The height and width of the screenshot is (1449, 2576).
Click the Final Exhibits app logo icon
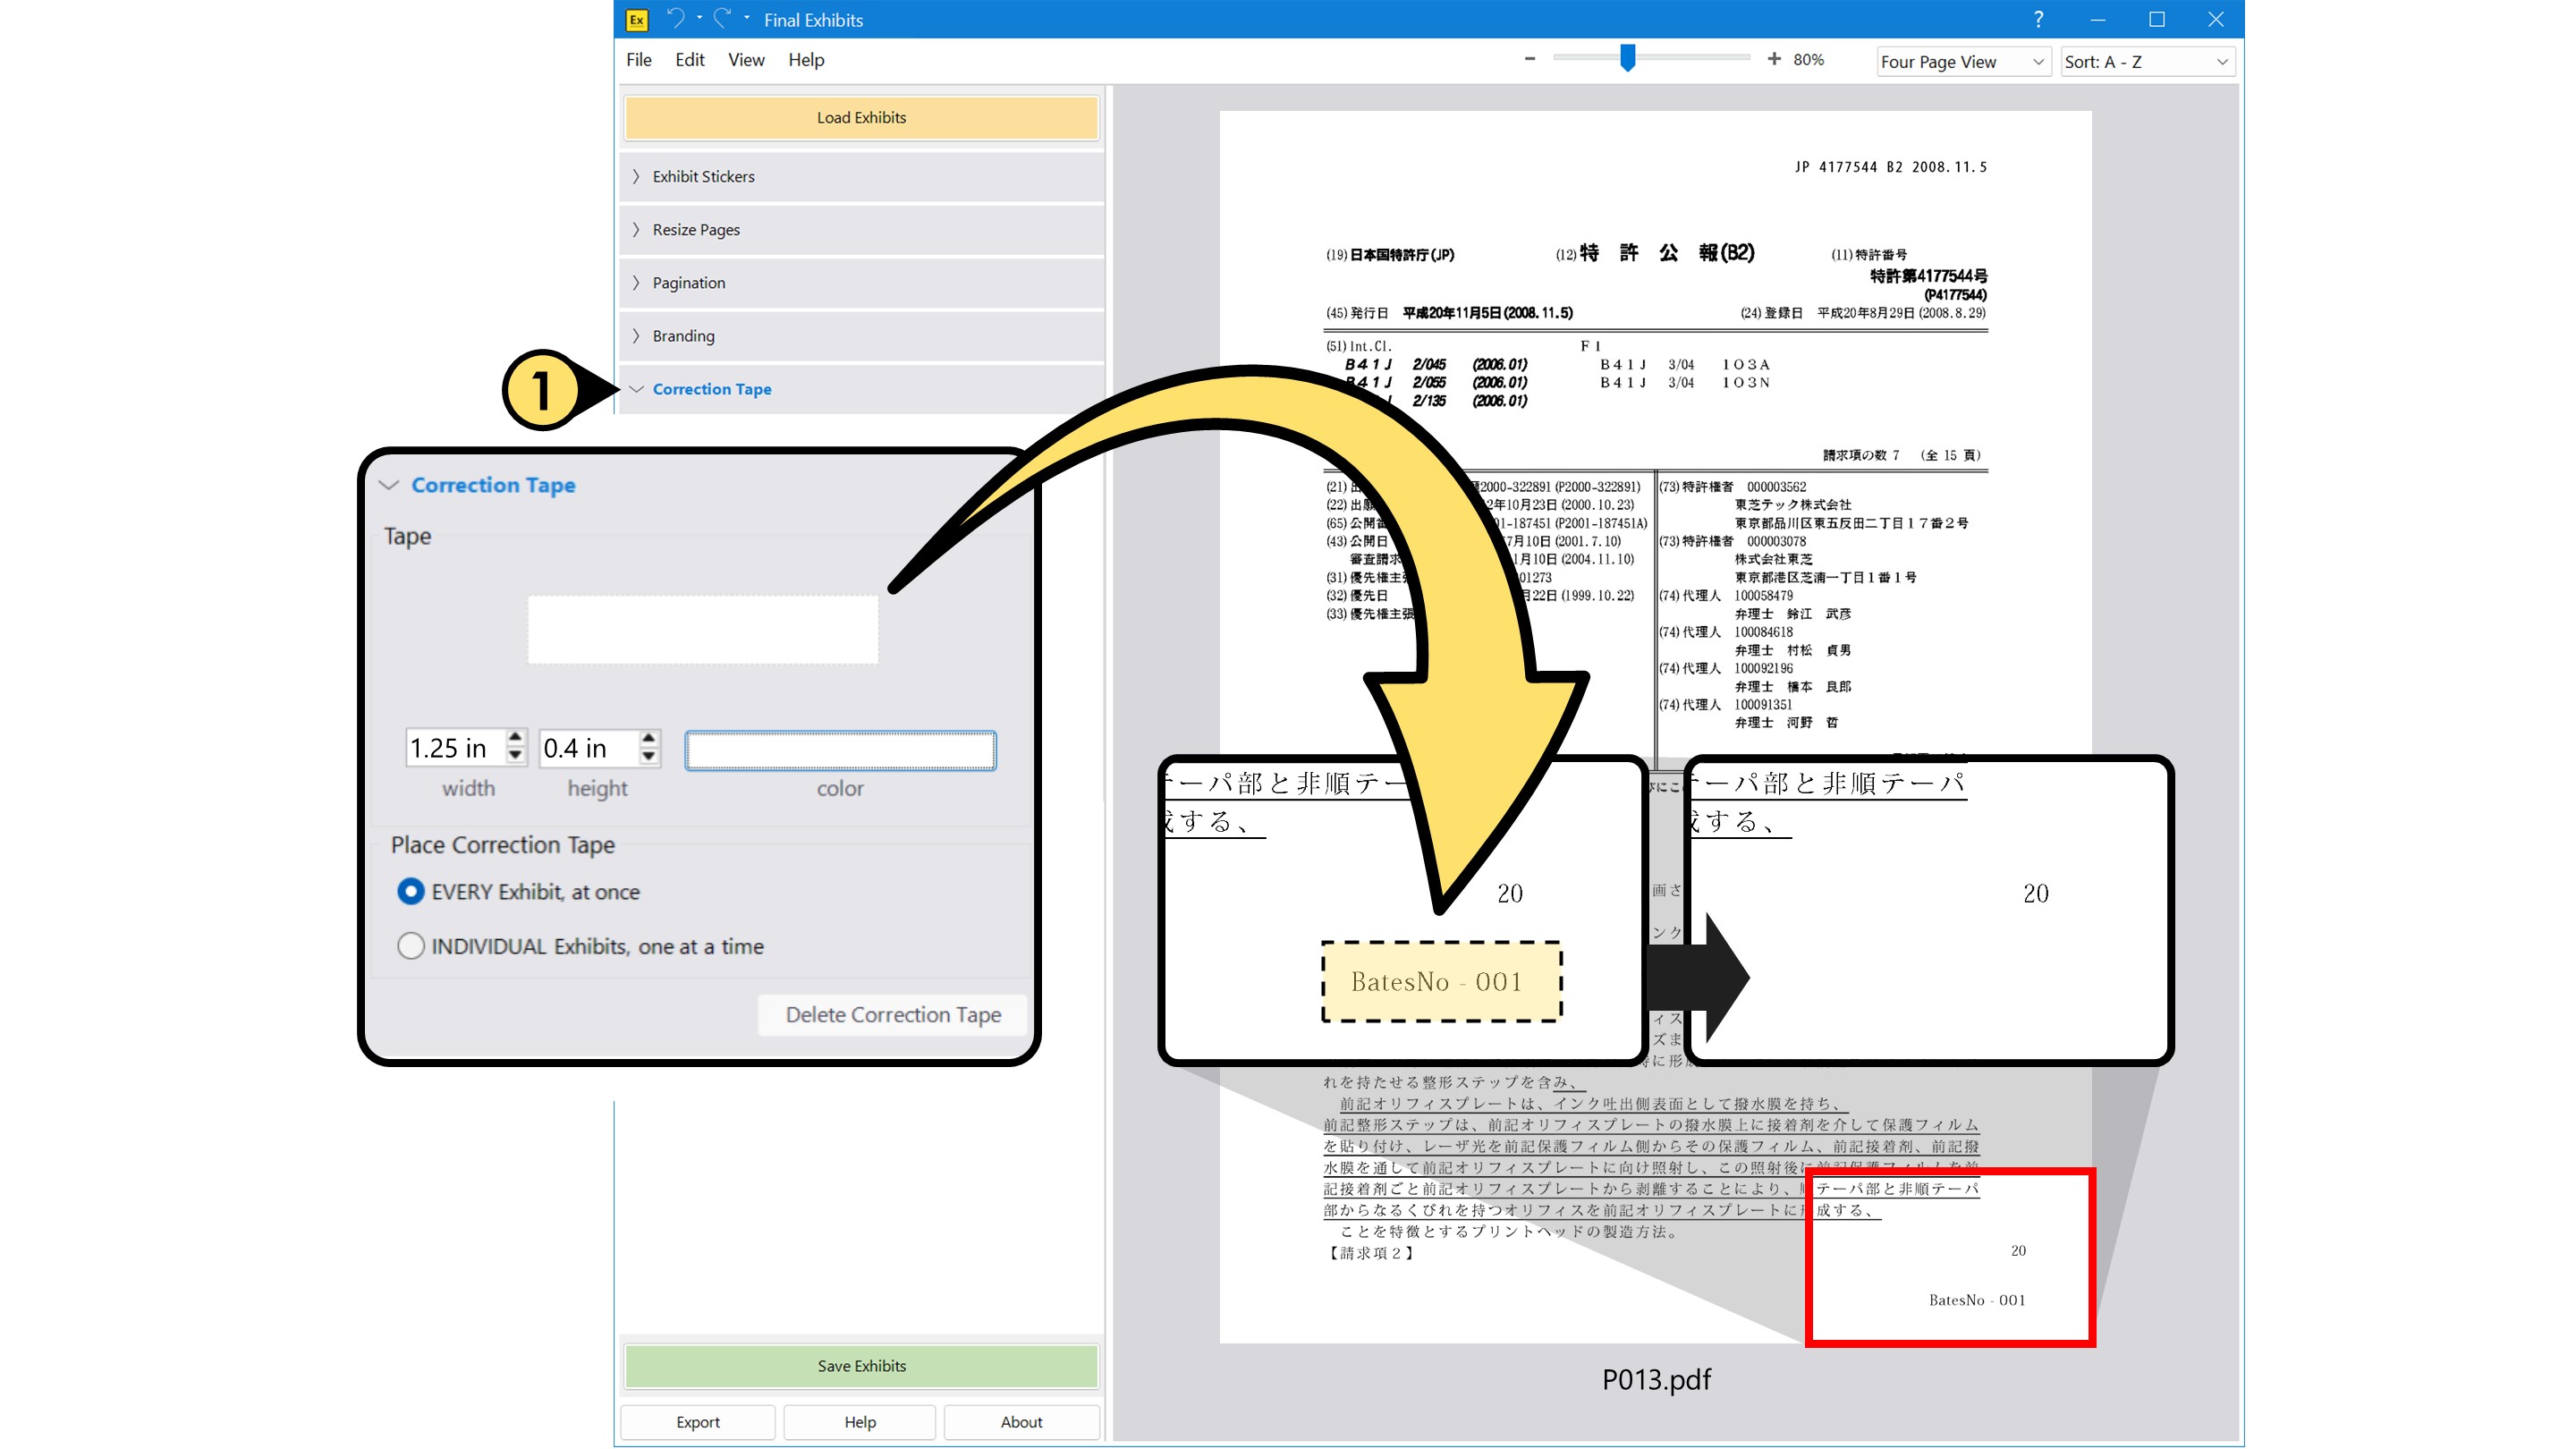coord(637,20)
